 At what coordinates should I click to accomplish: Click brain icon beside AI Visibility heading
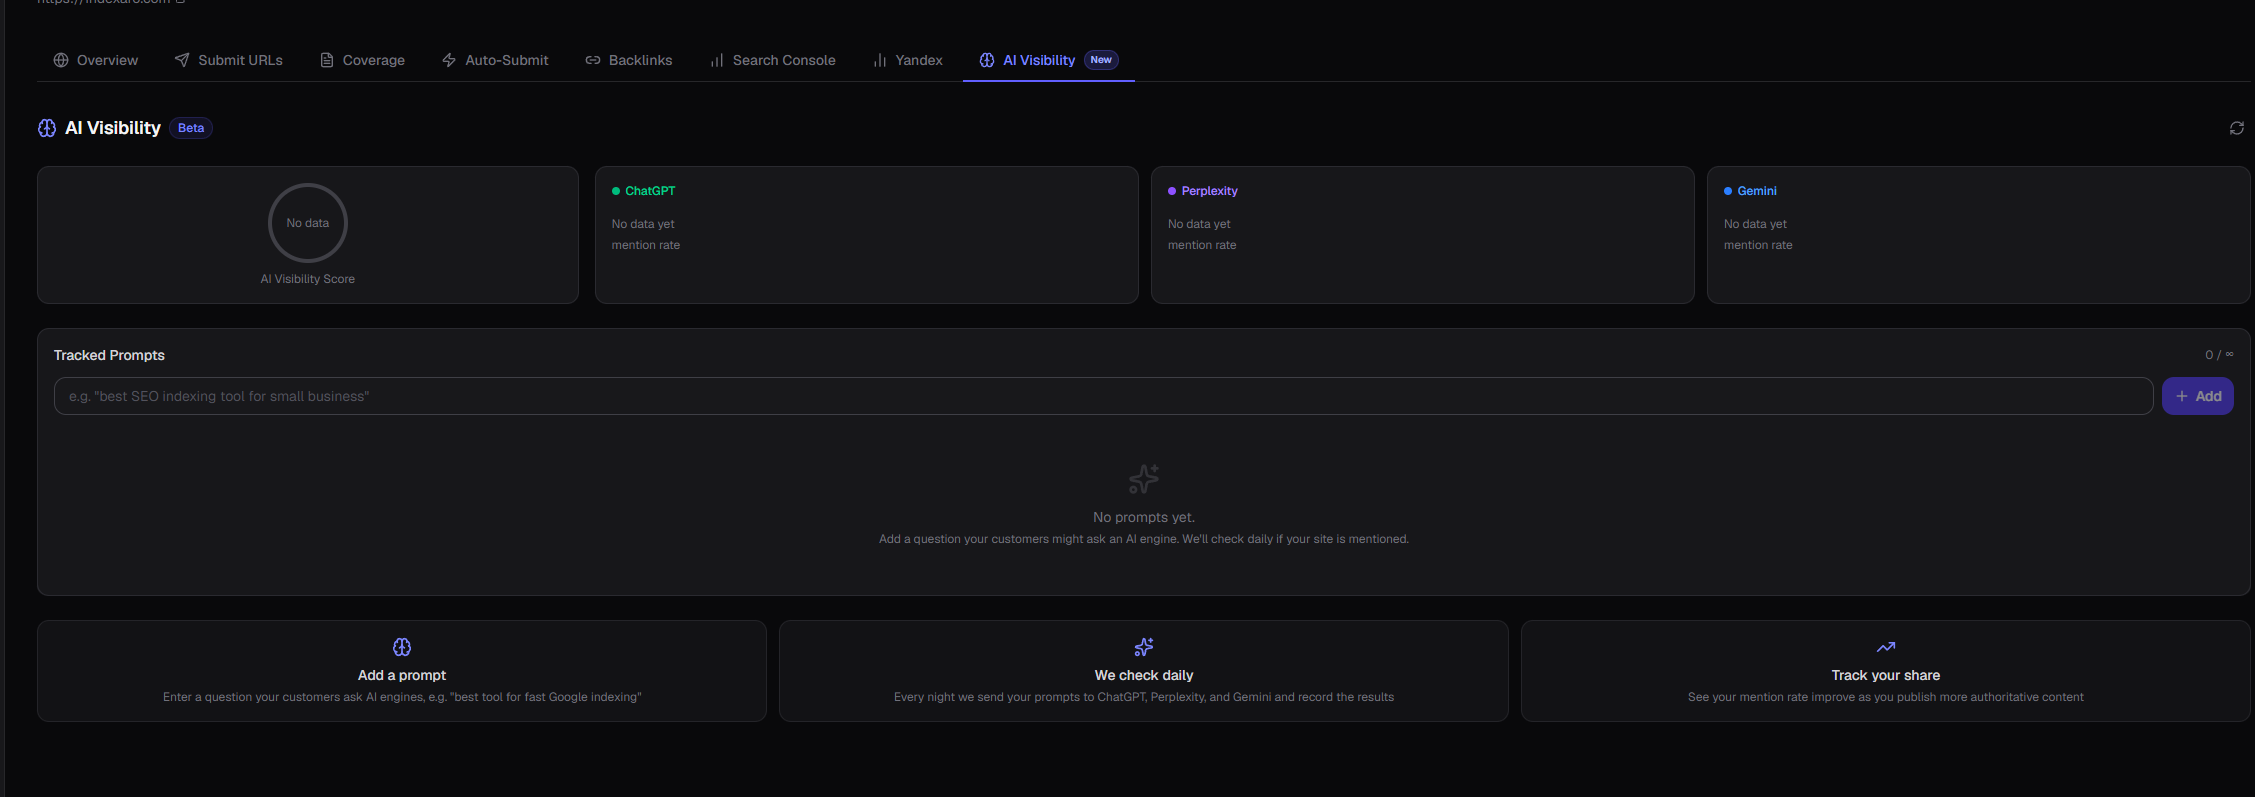[x=47, y=128]
